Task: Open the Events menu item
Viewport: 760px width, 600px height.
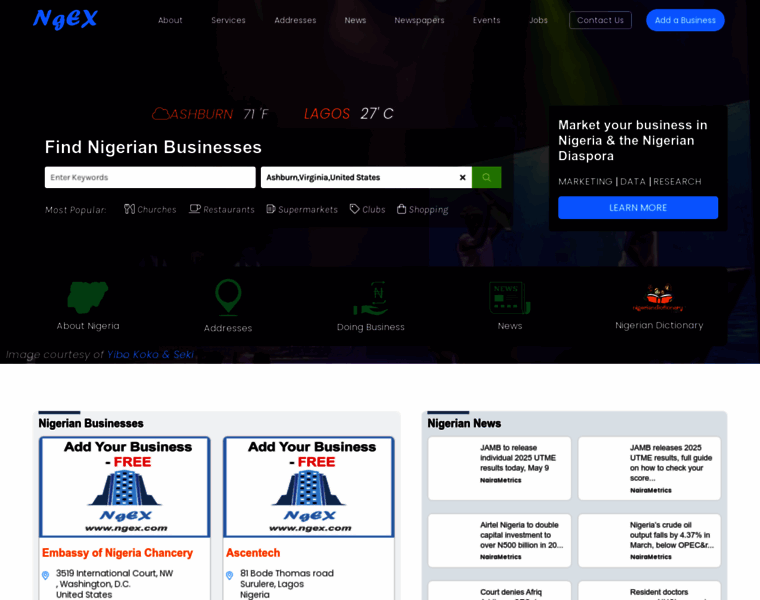Action: (x=486, y=20)
